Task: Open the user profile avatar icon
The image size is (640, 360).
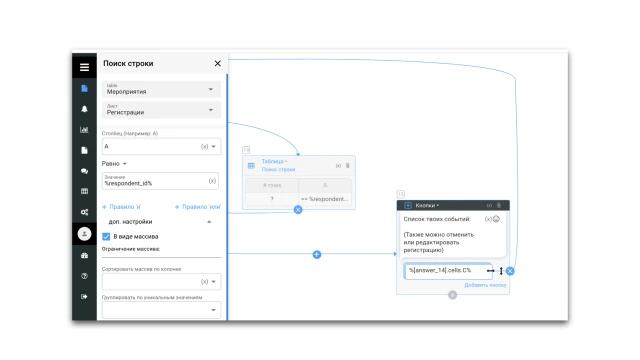Action: pos(84,234)
